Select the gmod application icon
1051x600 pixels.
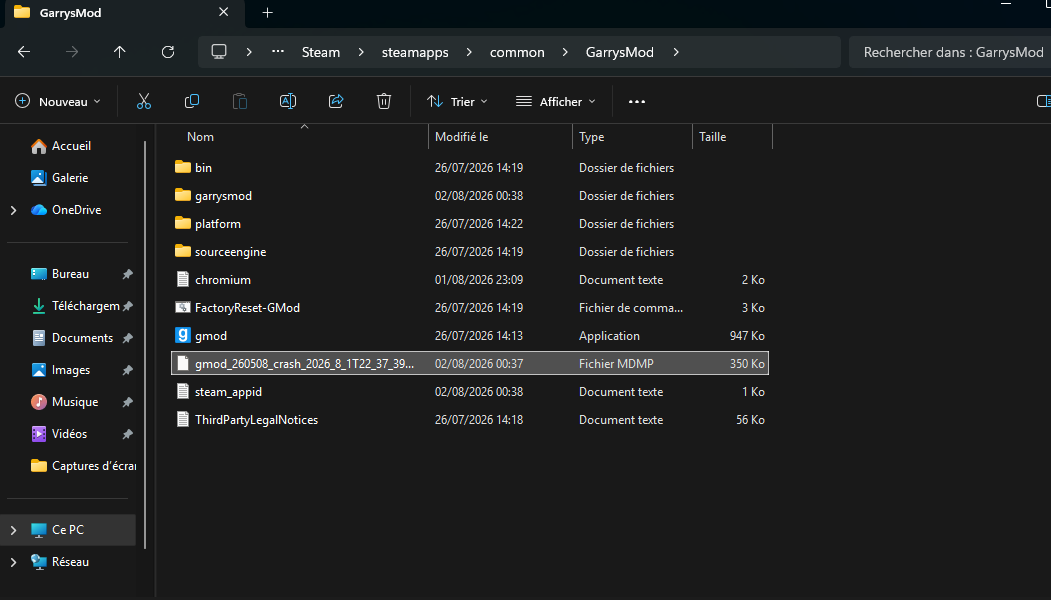coord(182,335)
